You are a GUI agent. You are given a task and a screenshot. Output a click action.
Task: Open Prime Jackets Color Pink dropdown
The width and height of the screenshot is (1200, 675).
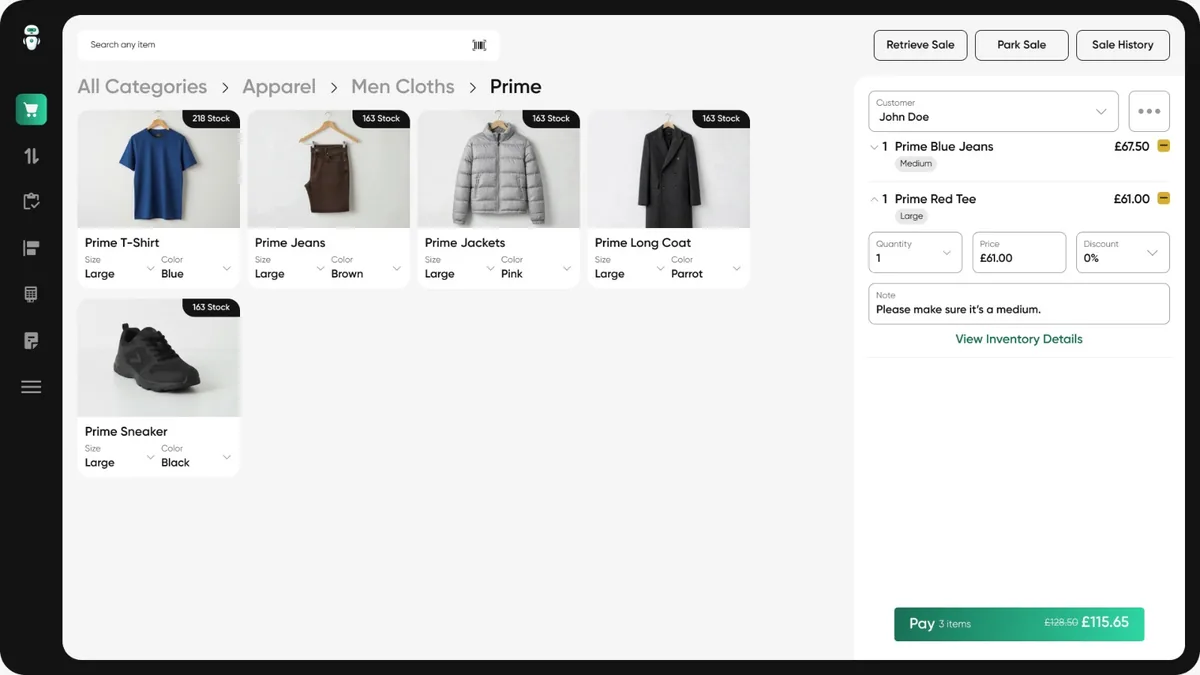pos(536,267)
